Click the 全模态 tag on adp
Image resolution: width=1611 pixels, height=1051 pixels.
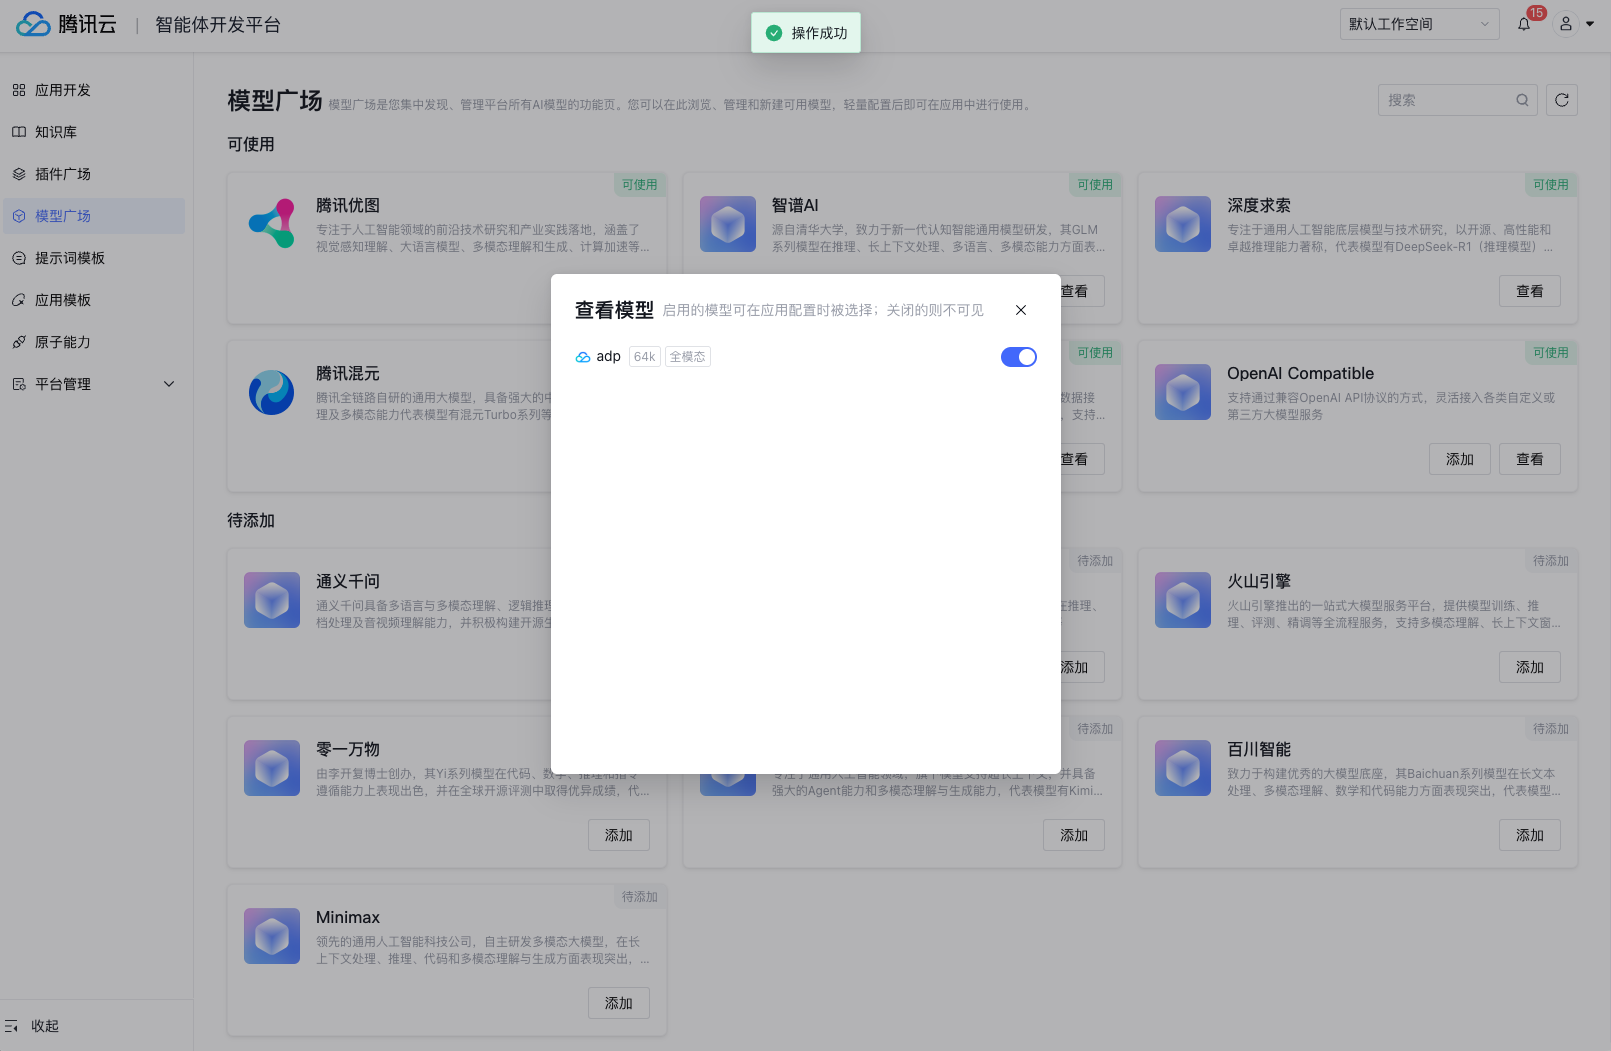(688, 357)
